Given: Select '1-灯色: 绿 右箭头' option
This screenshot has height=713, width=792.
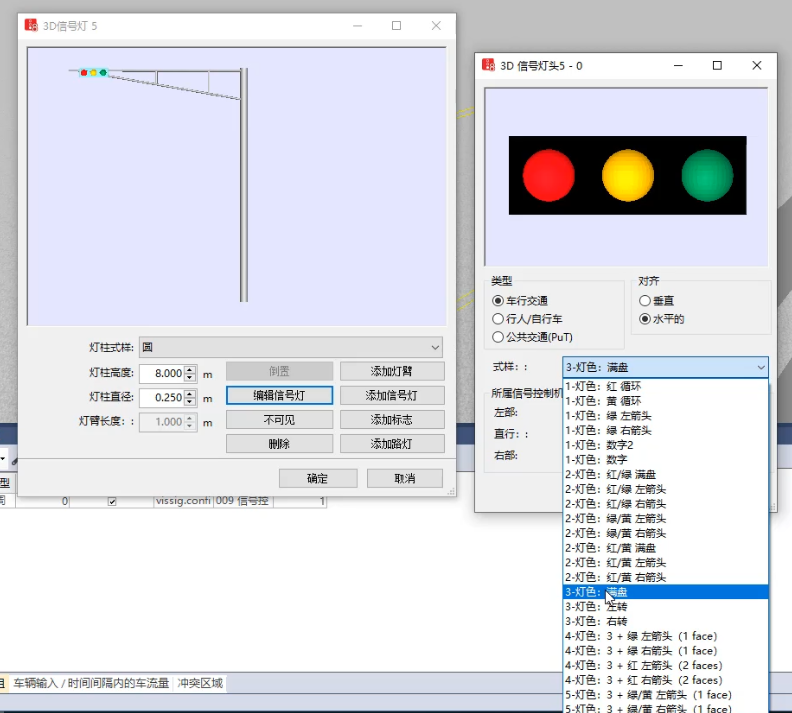Looking at the screenshot, I should 665,430.
